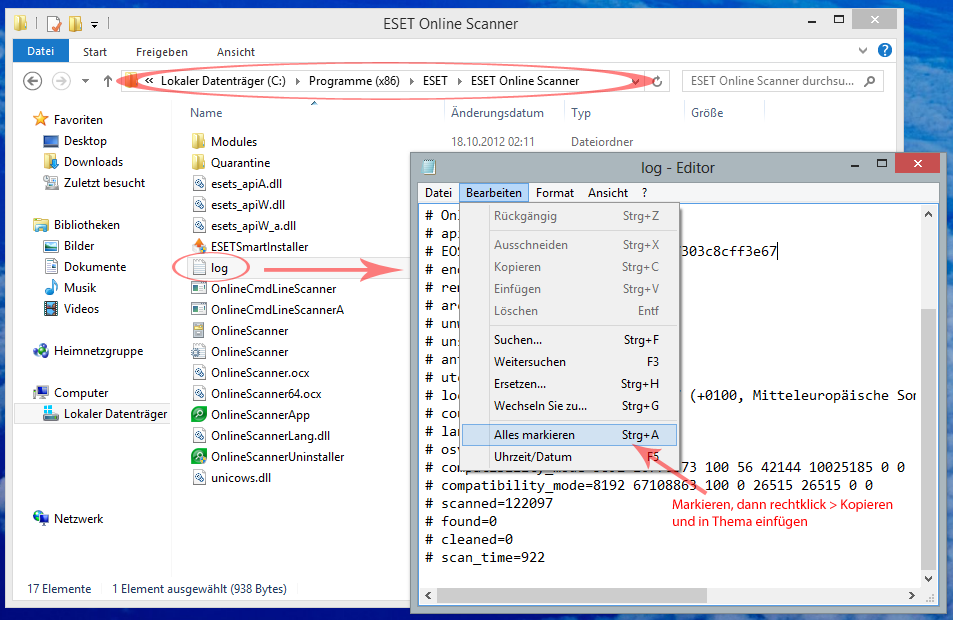Viewport: 953px width, 620px height.
Task: Click the scan_time=922 line in Editor
Action: tap(485, 557)
